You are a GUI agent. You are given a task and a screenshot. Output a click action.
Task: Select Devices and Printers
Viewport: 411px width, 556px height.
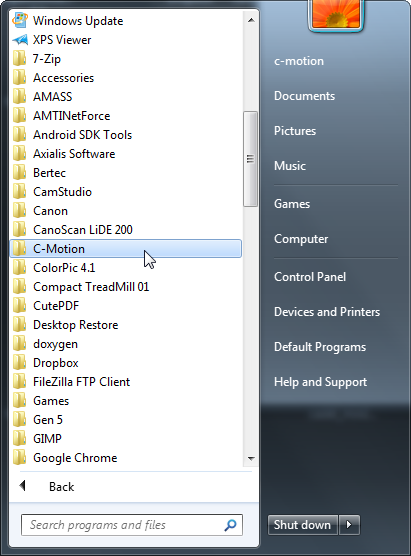(x=327, y=312)
